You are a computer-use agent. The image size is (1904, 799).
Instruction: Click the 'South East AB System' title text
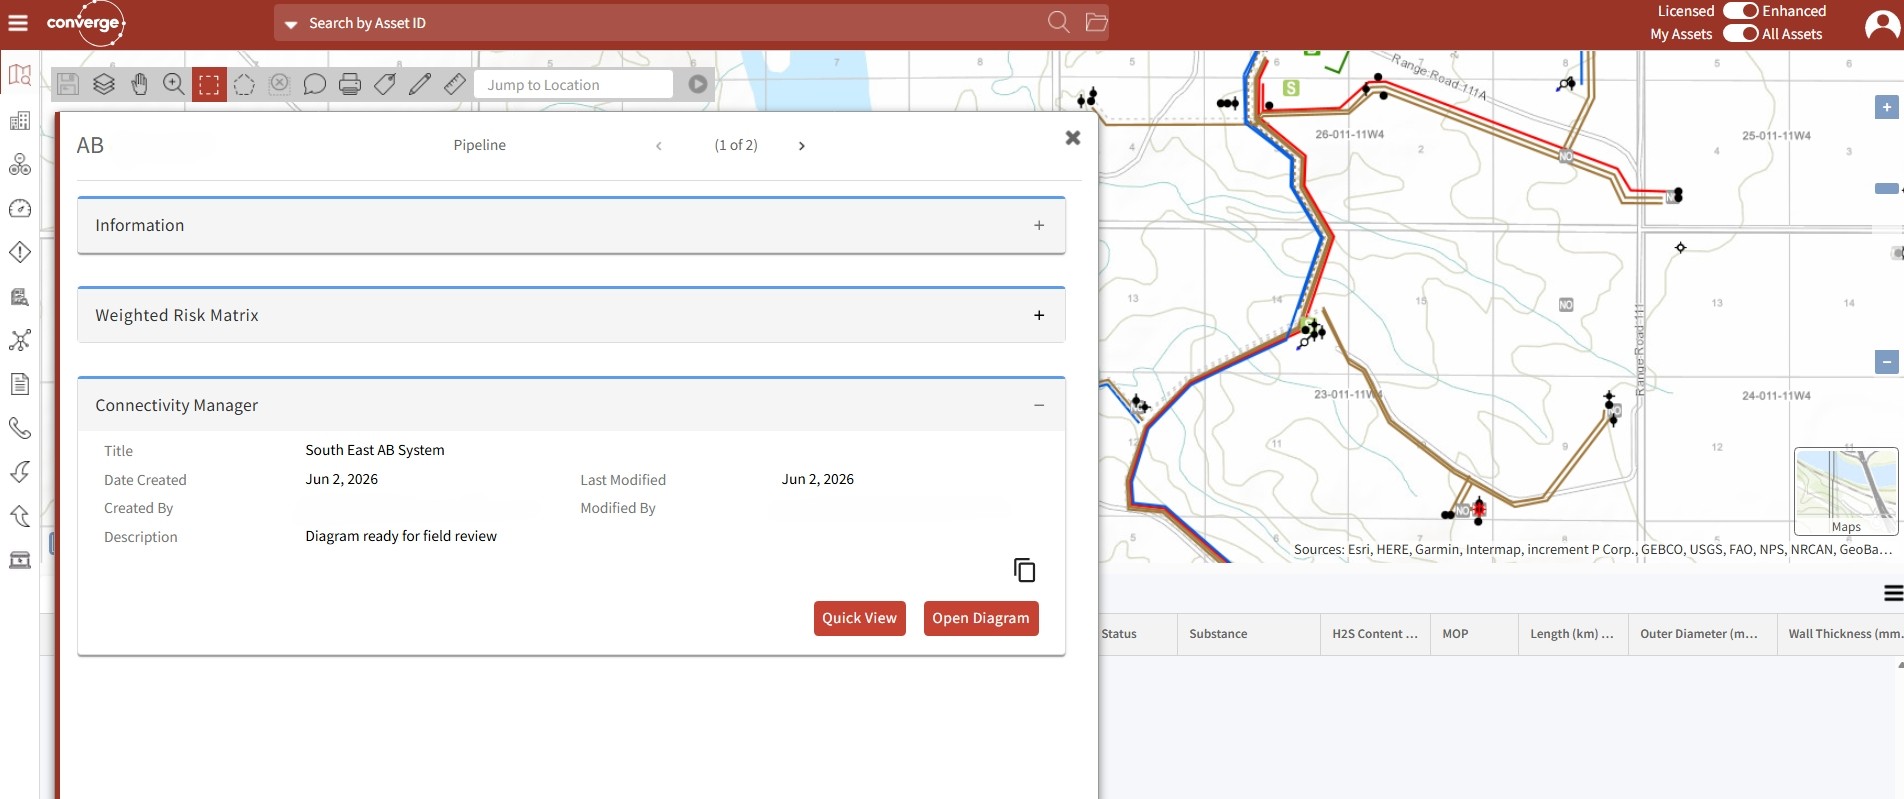375,450
